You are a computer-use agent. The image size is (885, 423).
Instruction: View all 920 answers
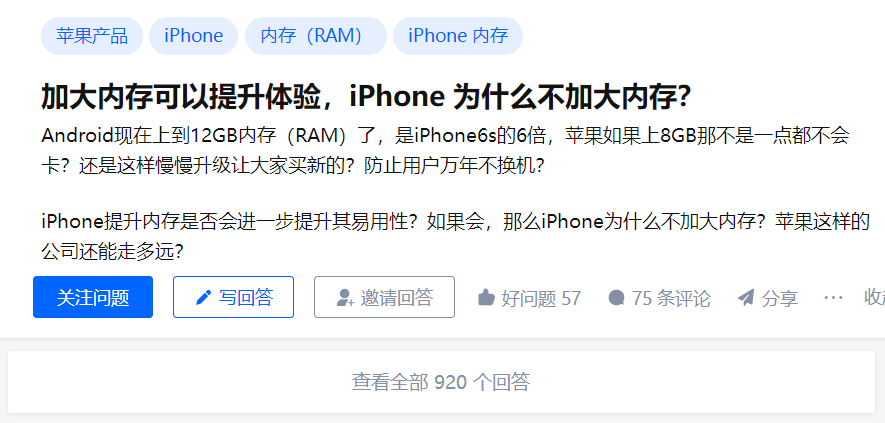tap(441, 382)
